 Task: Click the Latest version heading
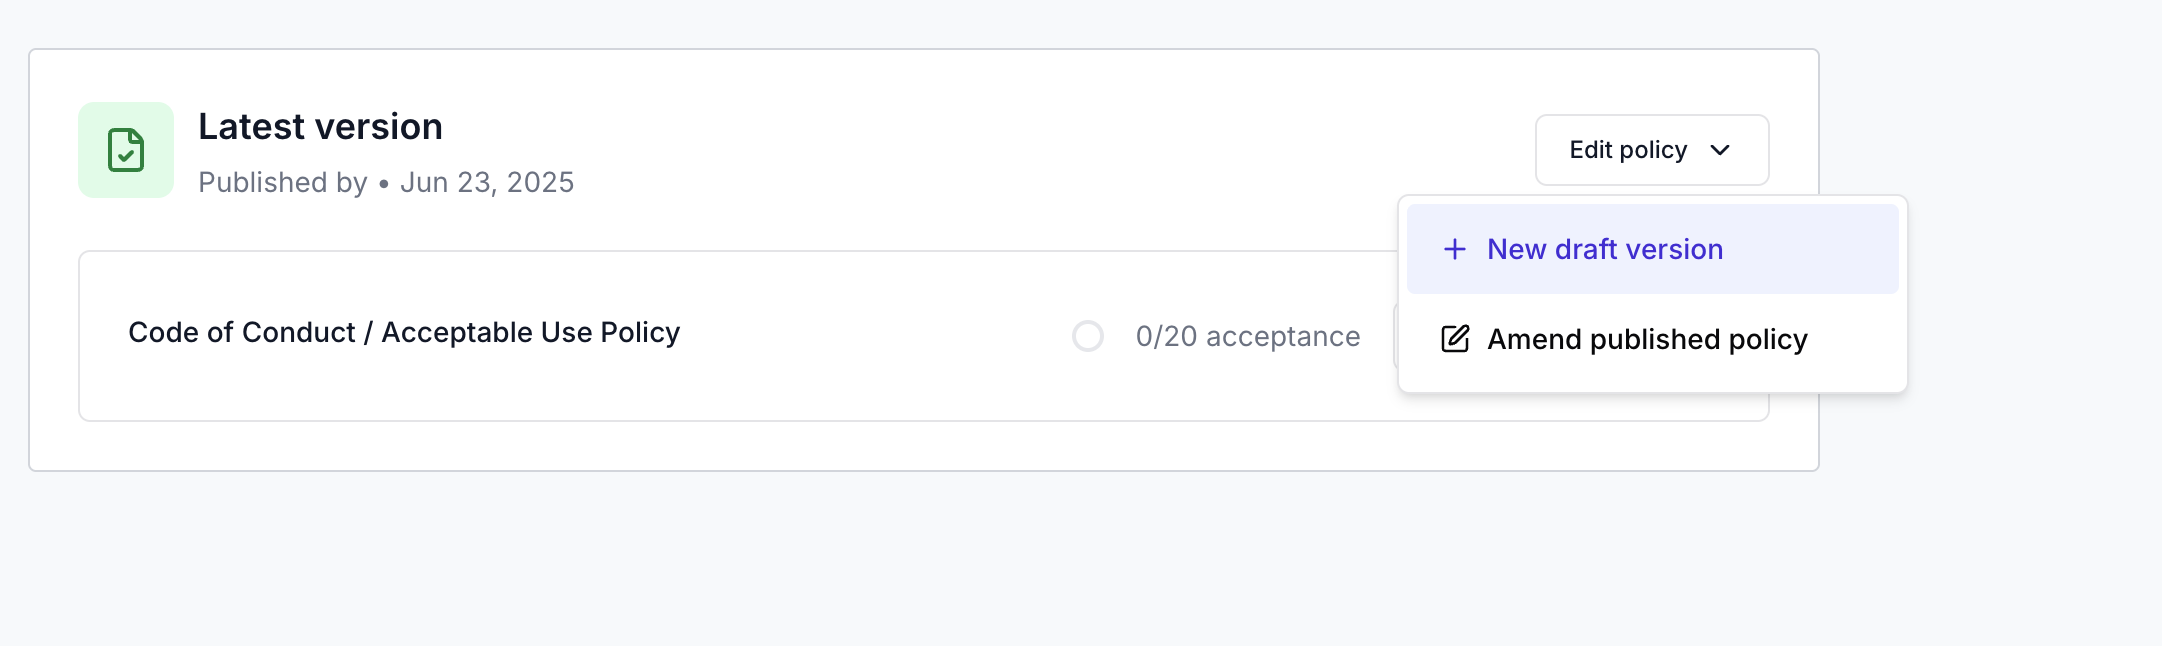[320, 127]
